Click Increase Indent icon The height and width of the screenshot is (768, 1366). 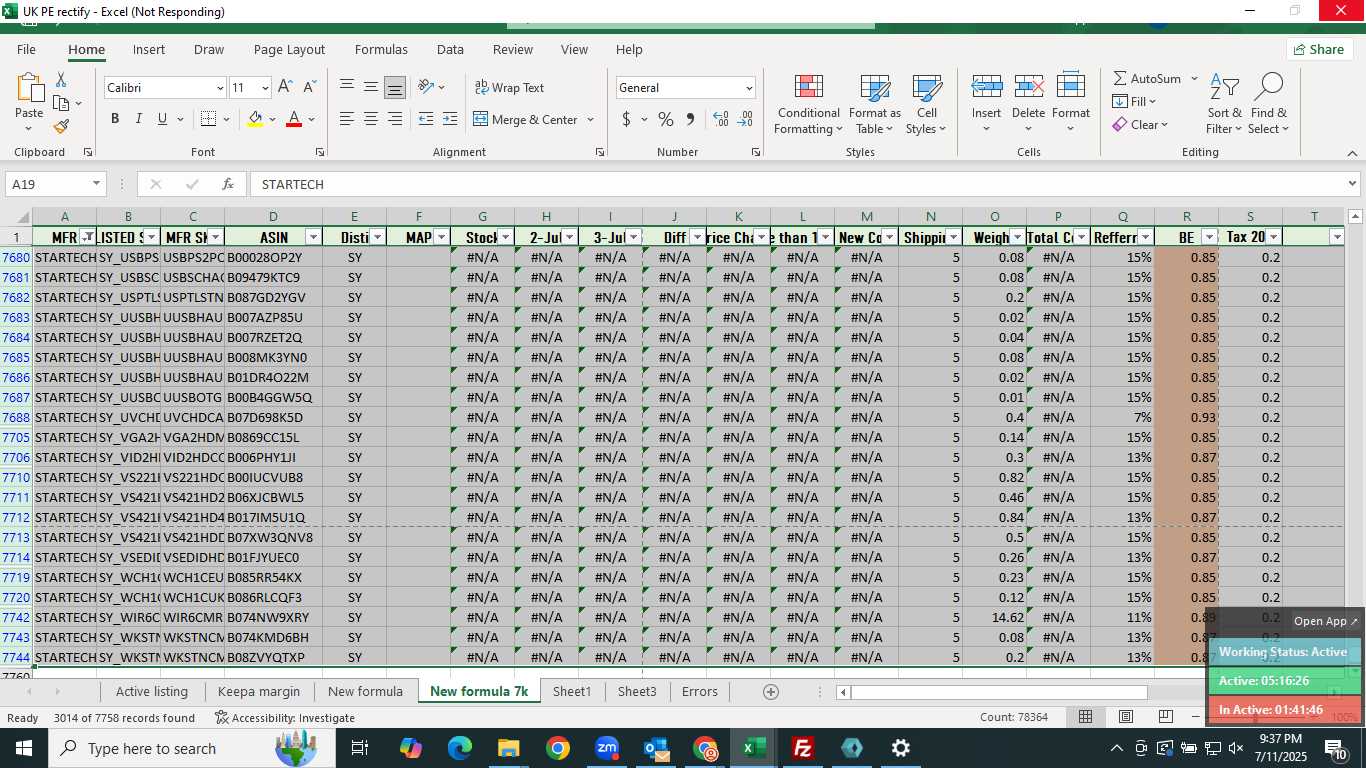pos(450,119)
